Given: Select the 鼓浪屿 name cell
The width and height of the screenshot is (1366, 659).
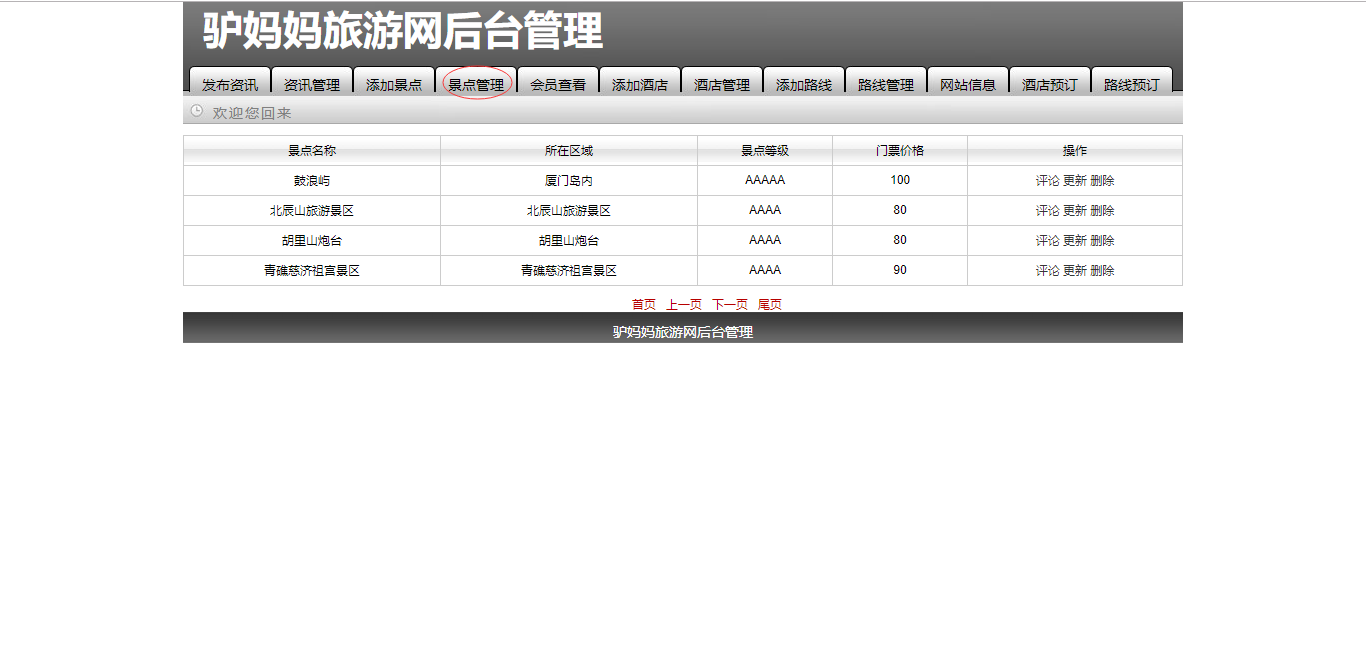Looking at the screenshot, I should pos(312,181).
